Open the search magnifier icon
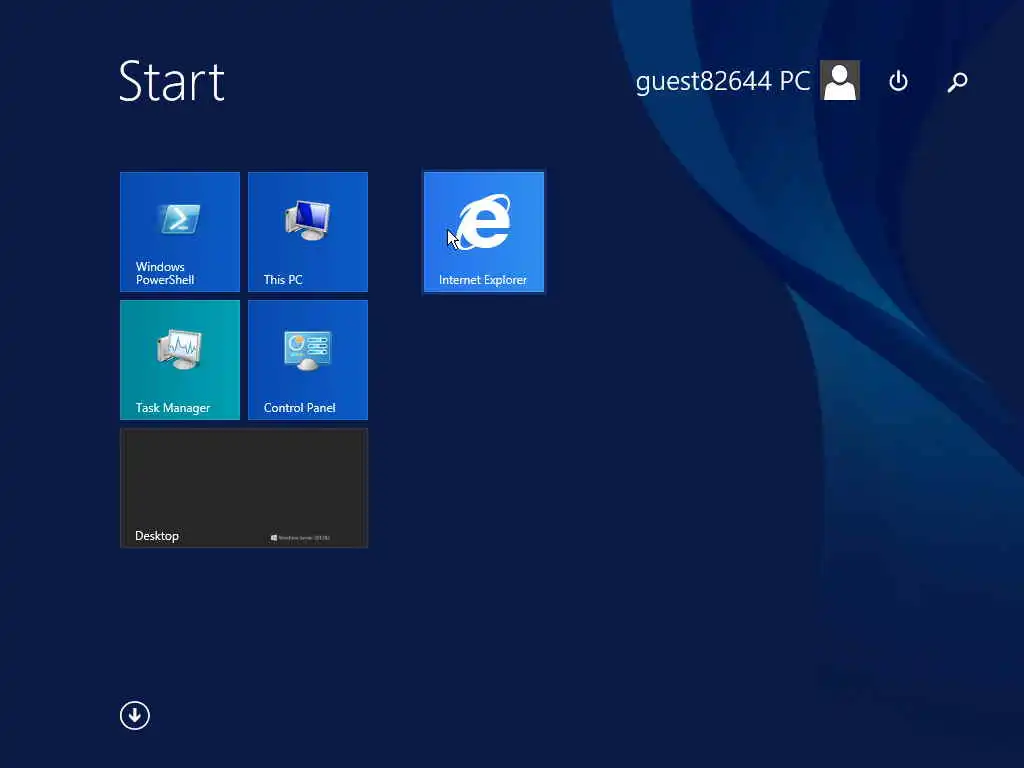The image size is (1024, 768). tap(957, 82)
